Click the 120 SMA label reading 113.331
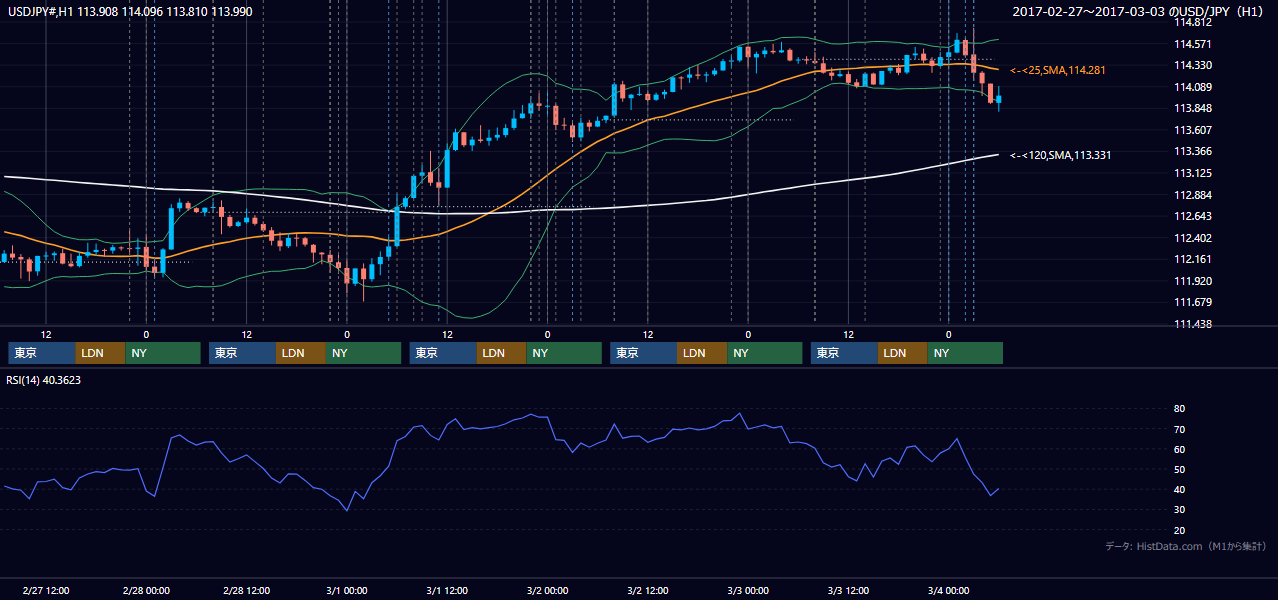Image resolution: width=1278 pixels, height=600 pixels. click(1060, 155)
